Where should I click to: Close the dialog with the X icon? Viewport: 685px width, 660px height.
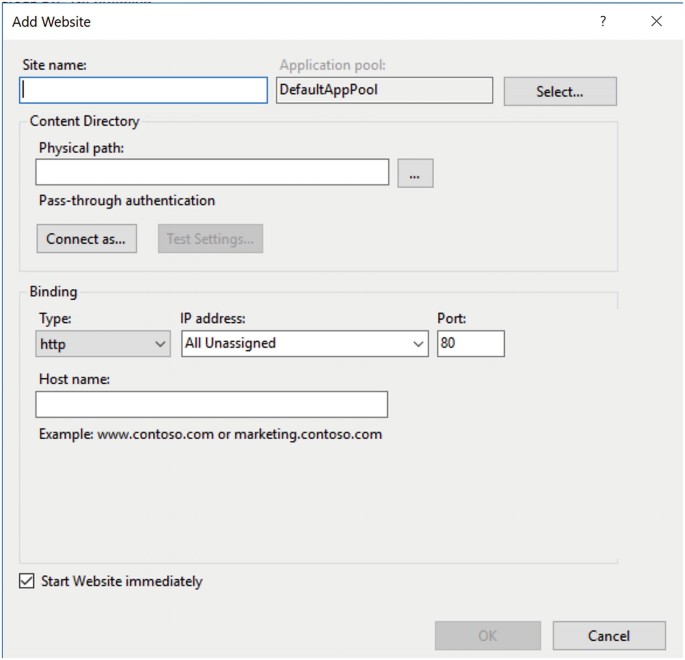(656, 21)
